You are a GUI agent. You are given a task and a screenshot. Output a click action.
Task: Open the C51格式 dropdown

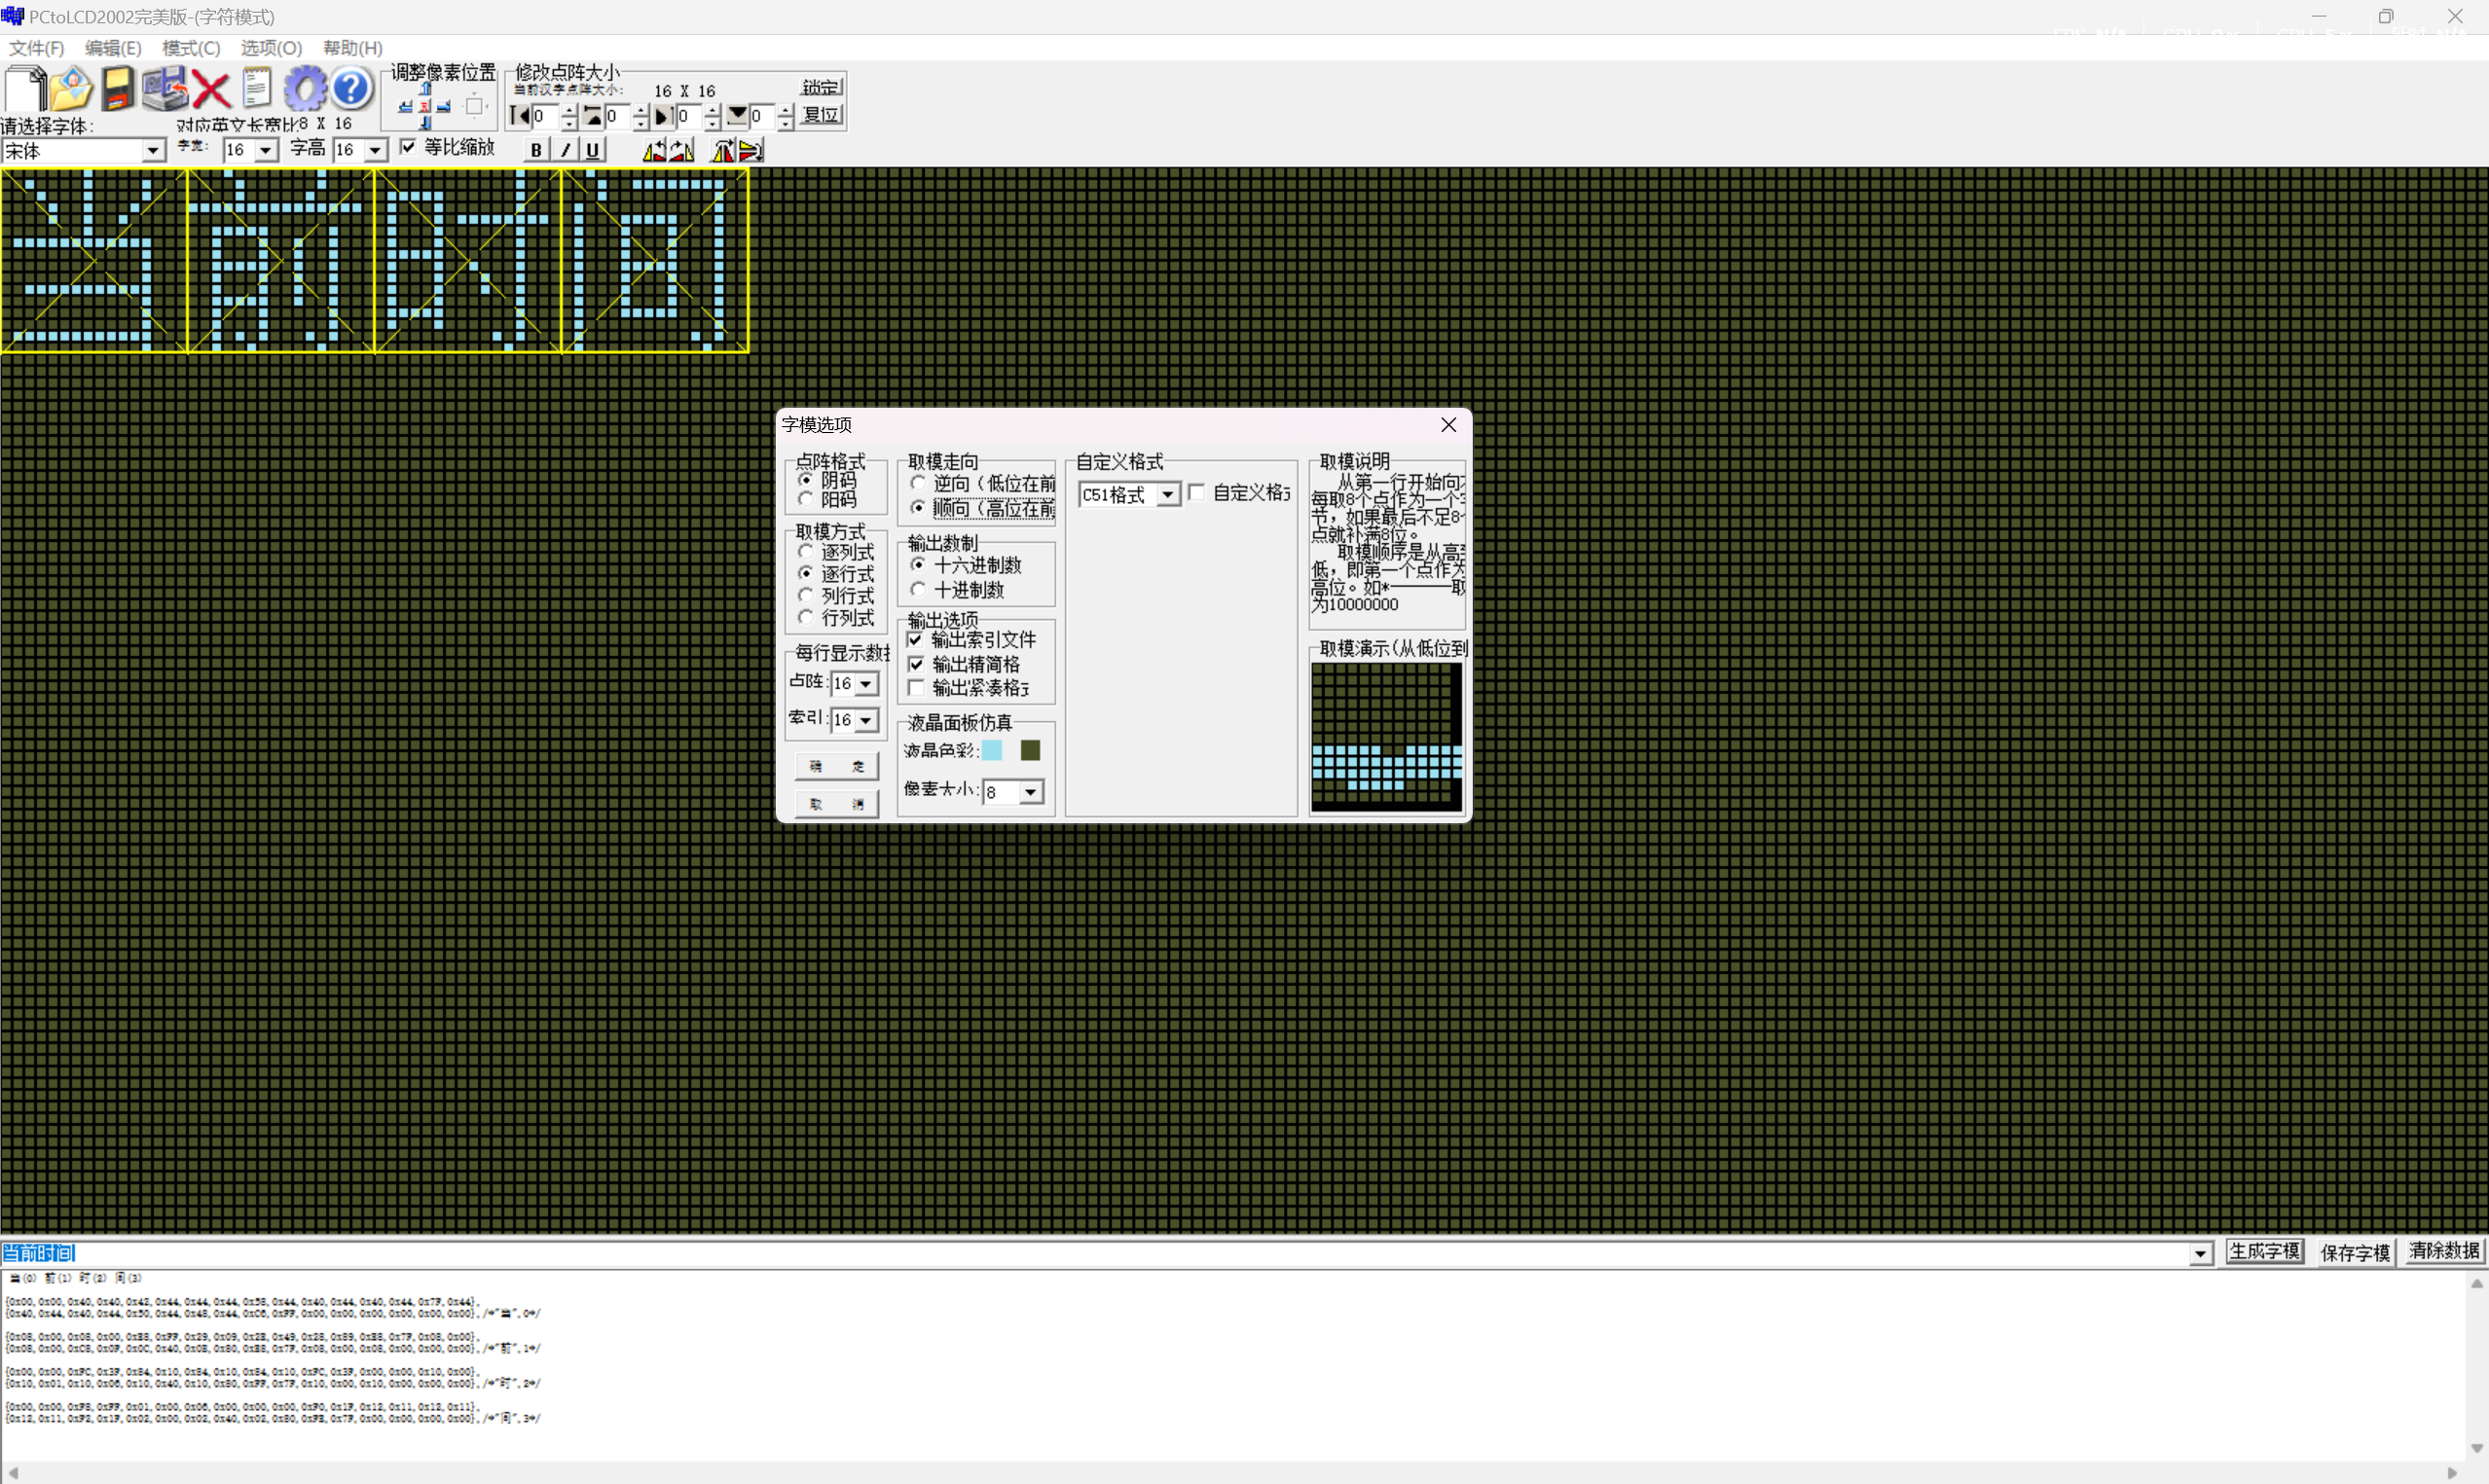(1167, 495)
